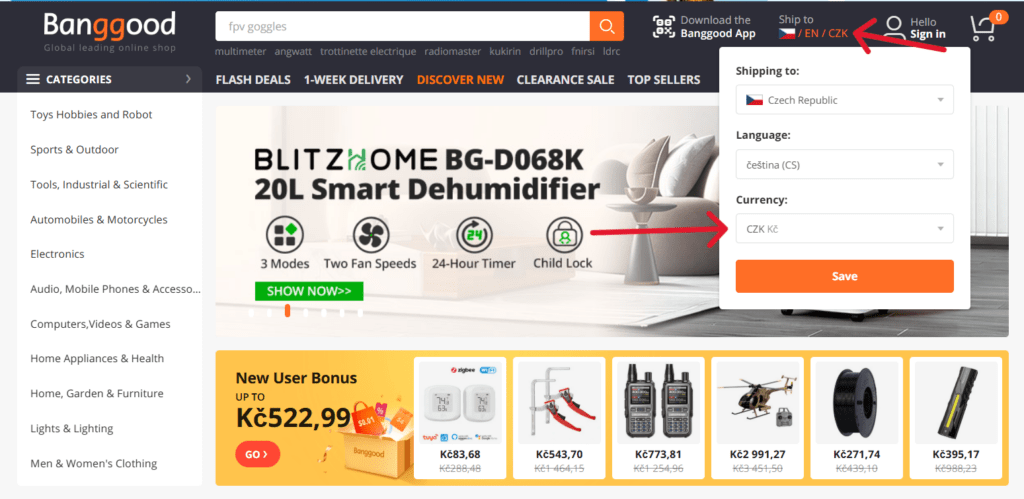Click the fpv goggles search field

tap(402, 27)
